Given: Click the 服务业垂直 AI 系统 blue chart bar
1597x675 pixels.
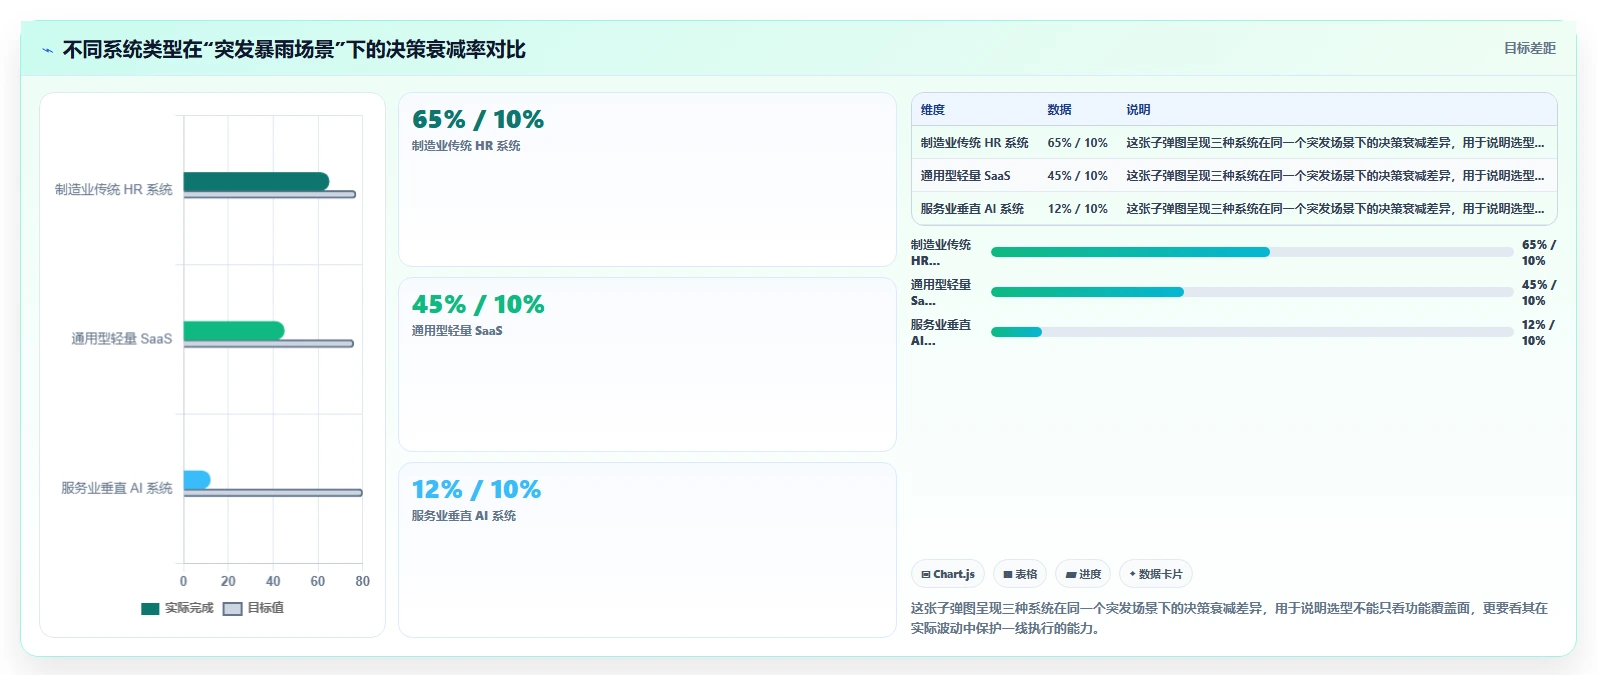Looking at the screenshot, I should point(197,480).
